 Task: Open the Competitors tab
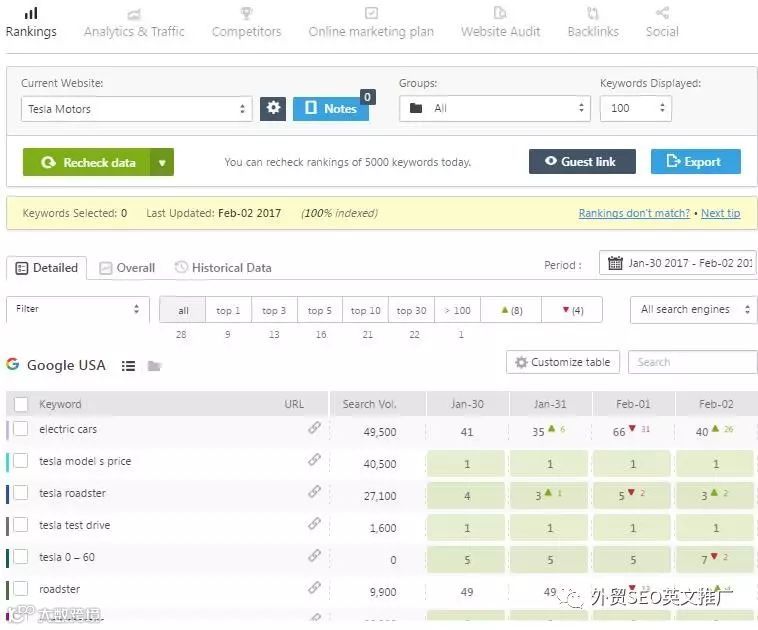click(x=246, y=23)
